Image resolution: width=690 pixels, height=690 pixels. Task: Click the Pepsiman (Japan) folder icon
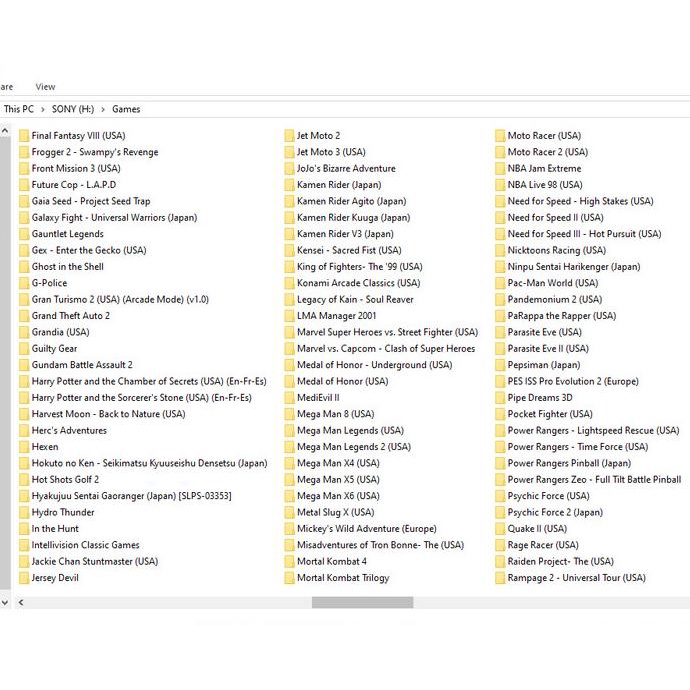(x=500, y=365)
